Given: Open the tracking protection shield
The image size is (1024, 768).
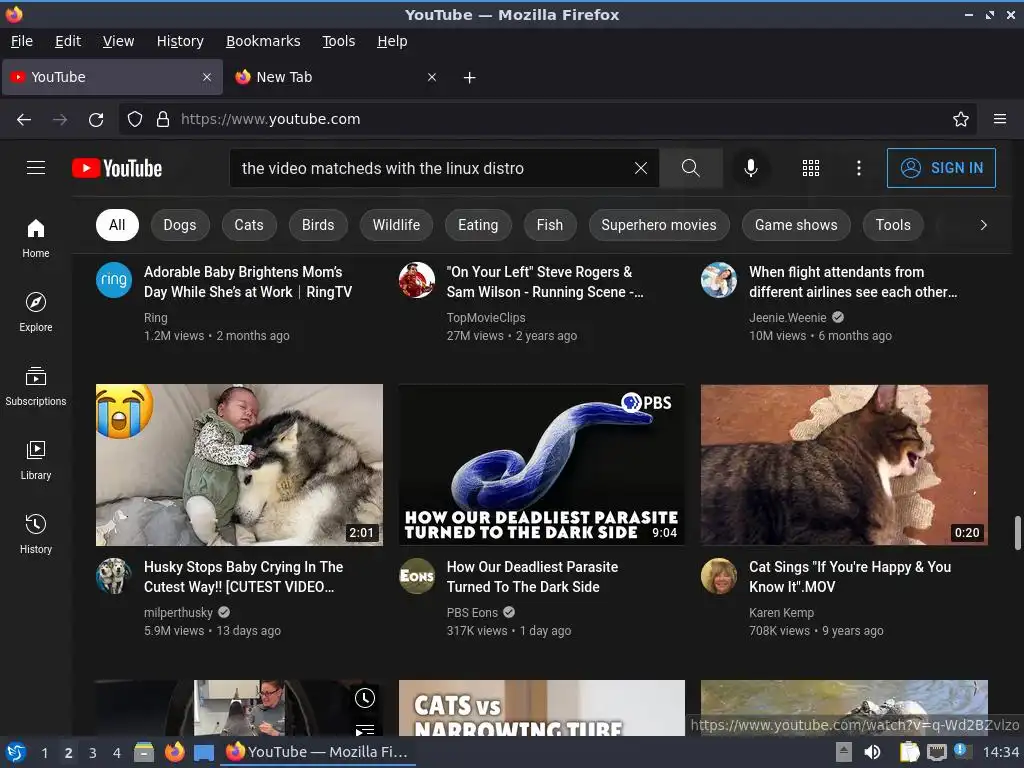Looking at the screenshot, I should pyautogui.click(x=135, y=119).
